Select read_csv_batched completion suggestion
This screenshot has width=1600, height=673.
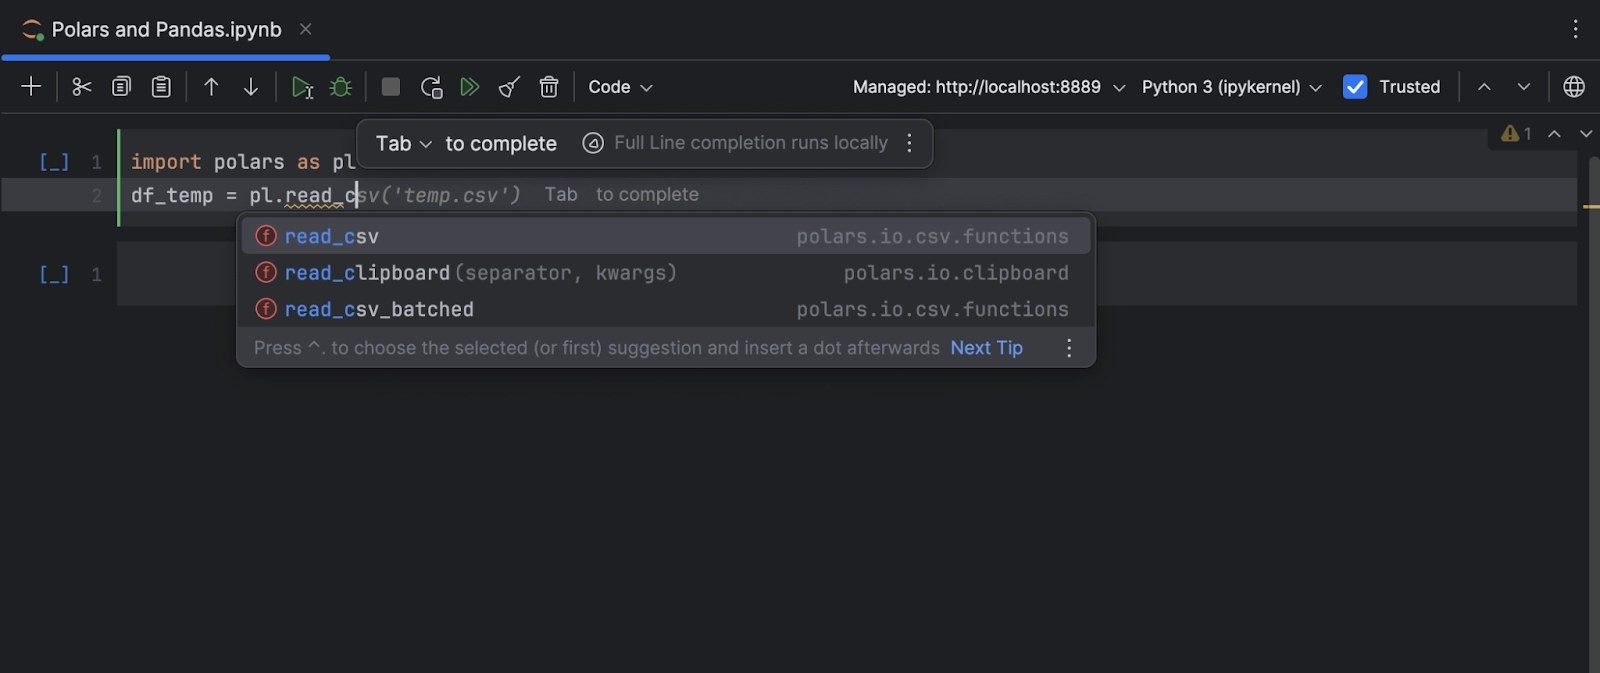[379, 310]
